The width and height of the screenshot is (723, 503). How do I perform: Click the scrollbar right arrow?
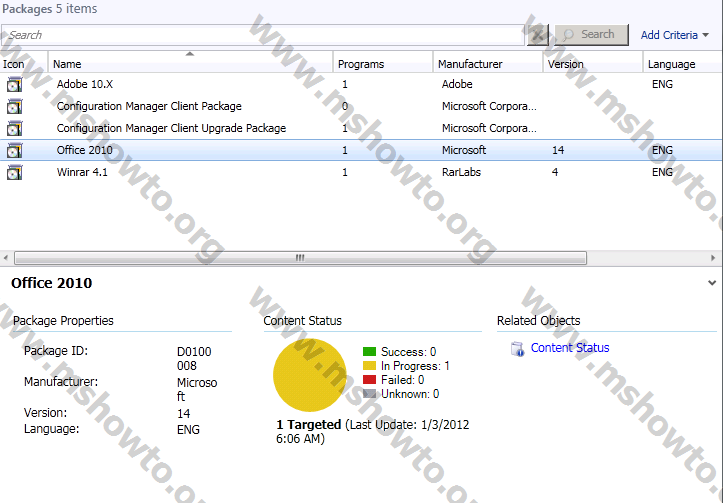coord(713,258)
